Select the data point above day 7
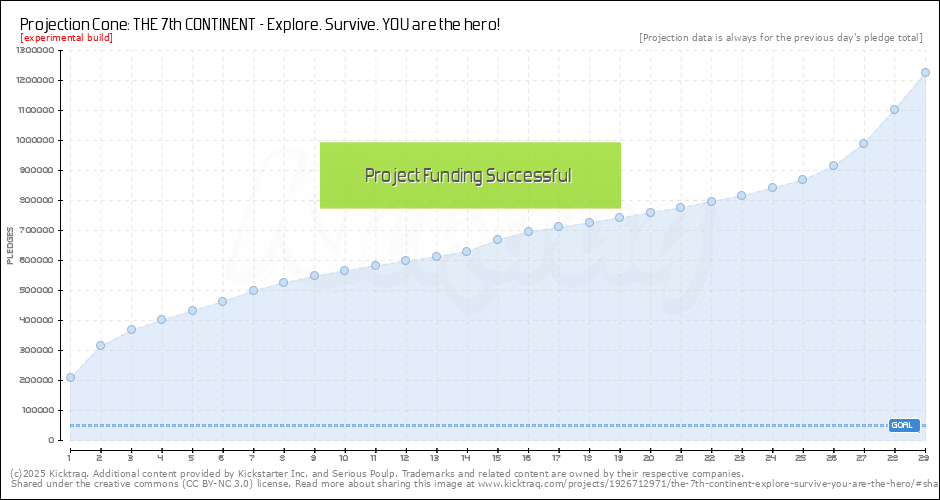Screen dimensions: 940x500 coord(253,290)
